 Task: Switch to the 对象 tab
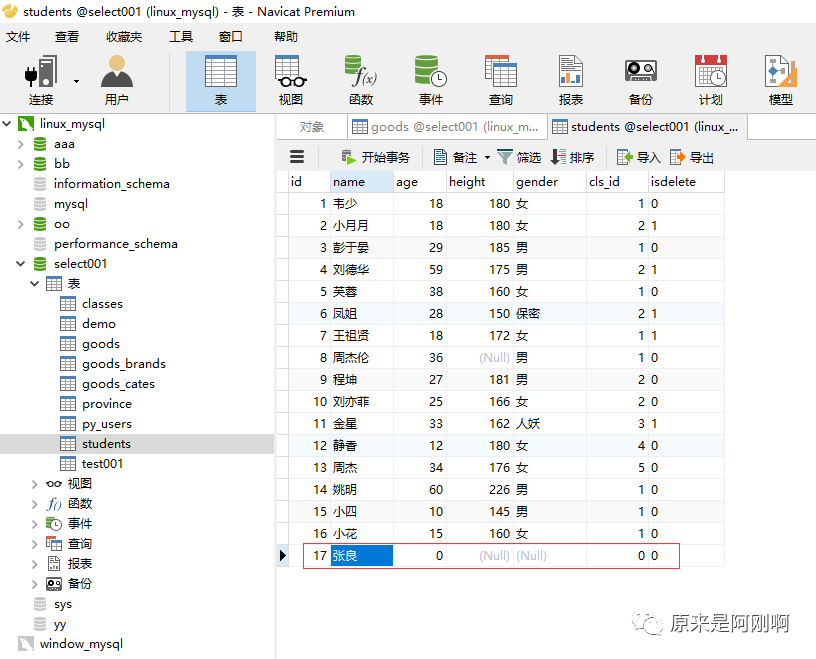coord(312,126)
